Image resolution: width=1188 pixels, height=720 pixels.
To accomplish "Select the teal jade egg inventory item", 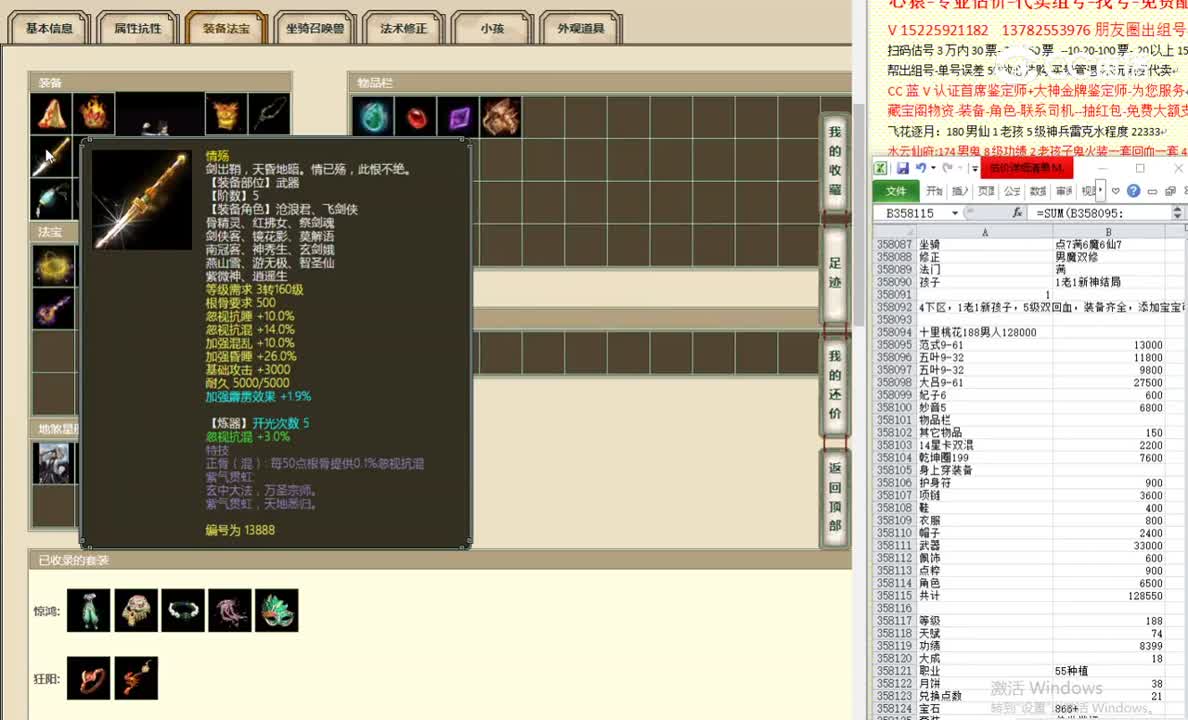I will click(373, 117).
